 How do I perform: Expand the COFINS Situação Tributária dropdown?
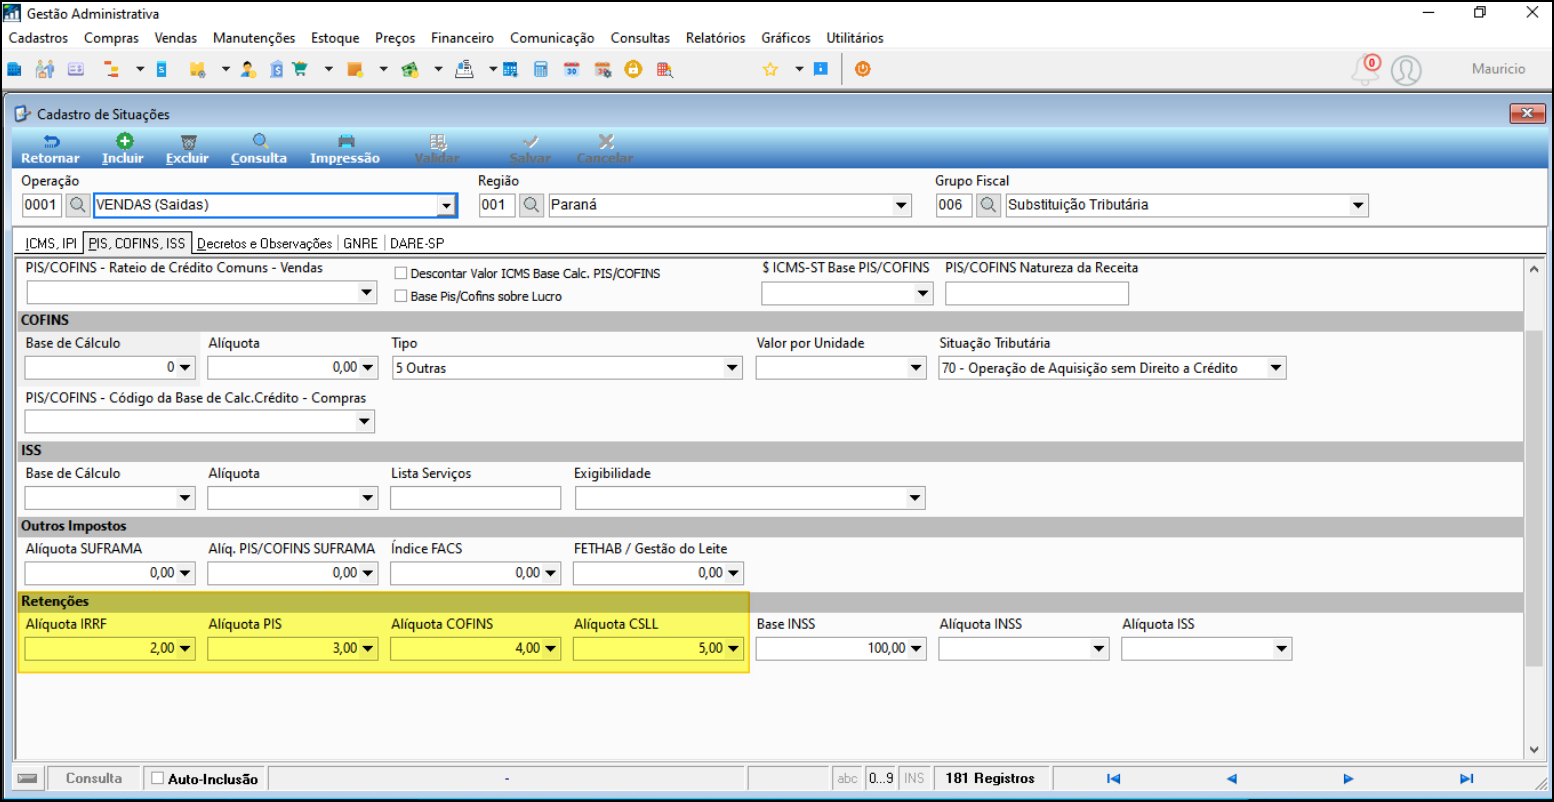[x=1275, y=368]
